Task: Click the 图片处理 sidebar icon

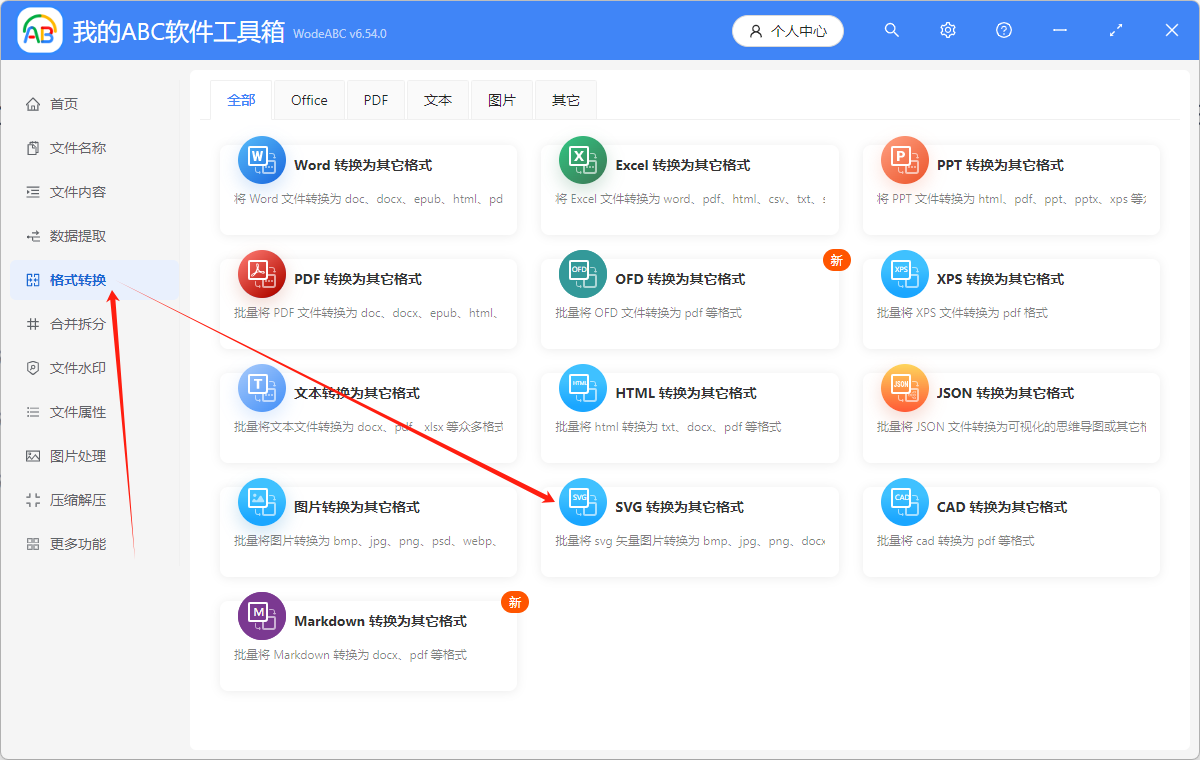Action: click(34, 455)
